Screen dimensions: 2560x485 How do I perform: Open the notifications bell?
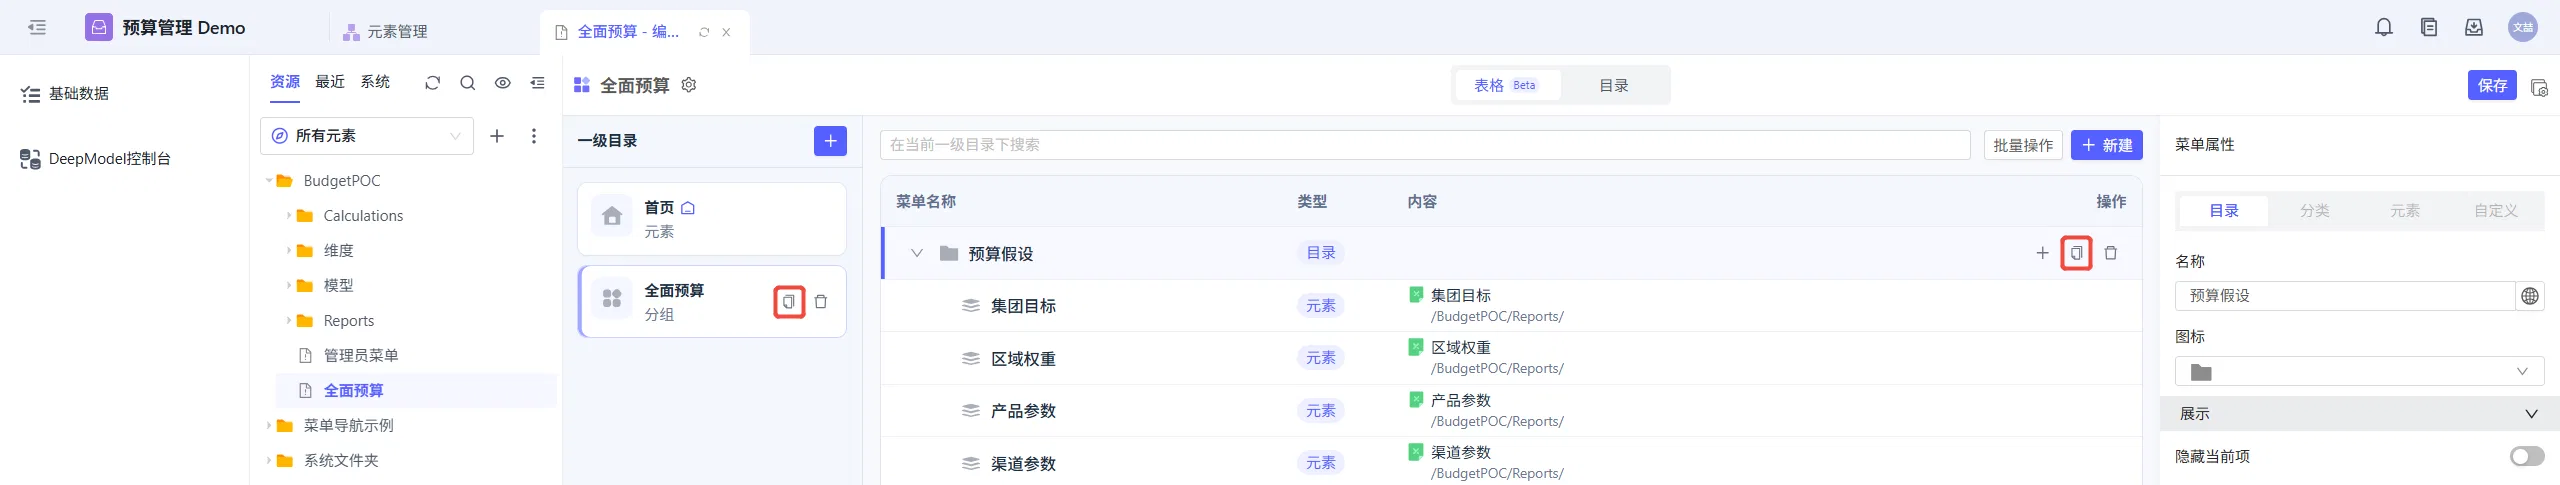pyautogui.click(x=2384, y=27)
